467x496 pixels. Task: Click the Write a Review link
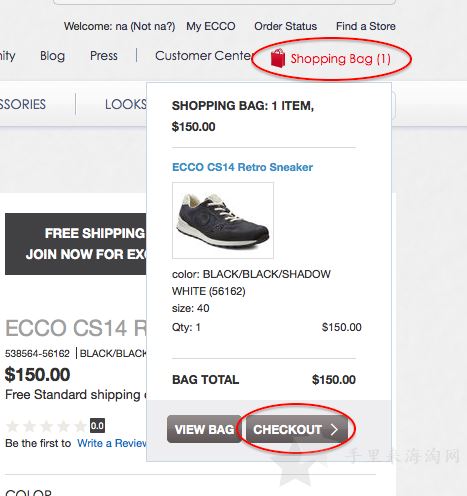(x=112, y=443)
